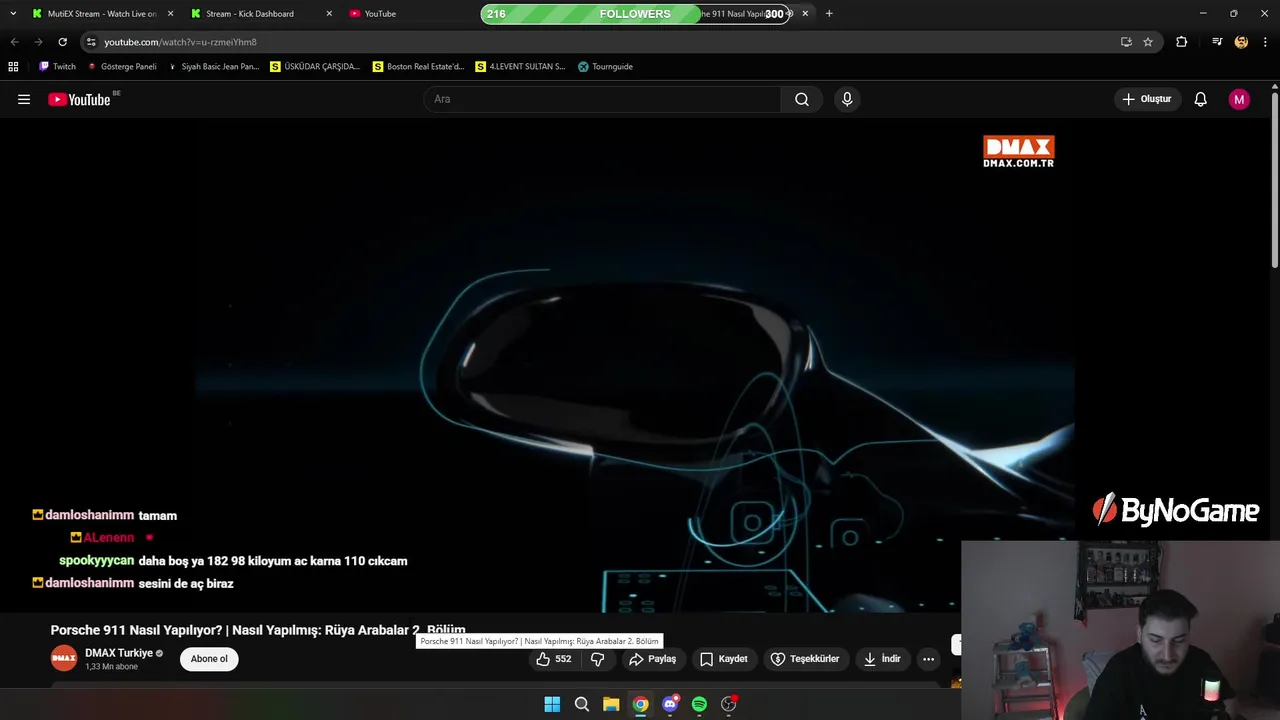Go back in browser history
The width and height of the screenshot is (1280, 720).
tap(14, 42)
